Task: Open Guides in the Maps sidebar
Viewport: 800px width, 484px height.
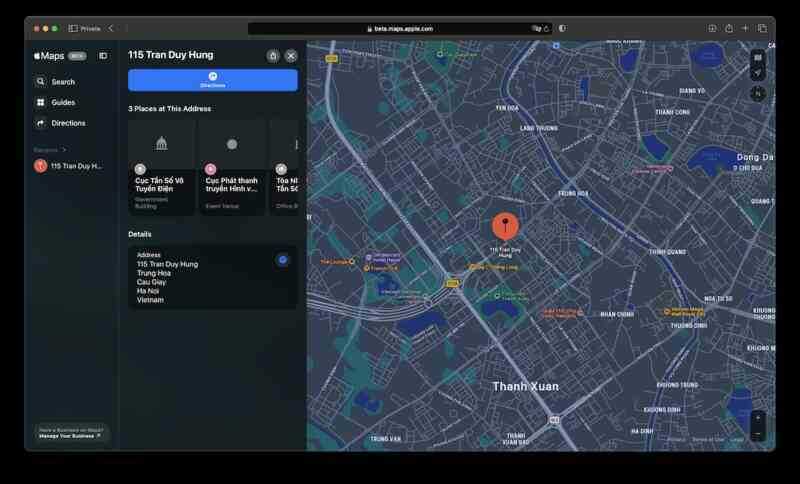Action: [x=63, y=102]
